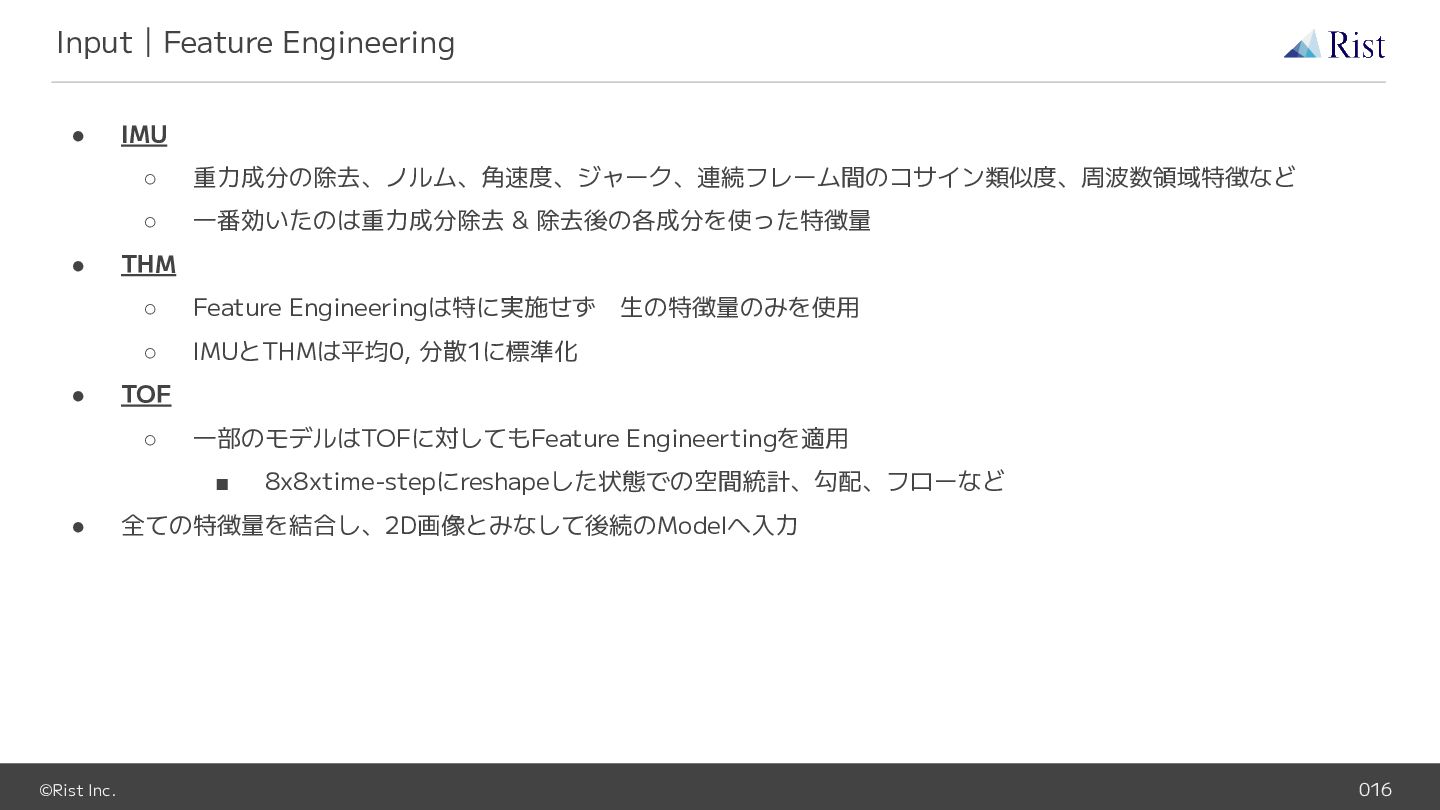Click the ©Rist Inc. footer text
The width and height of the screenshot is (1440, 810).
click(x=77, y=790)
